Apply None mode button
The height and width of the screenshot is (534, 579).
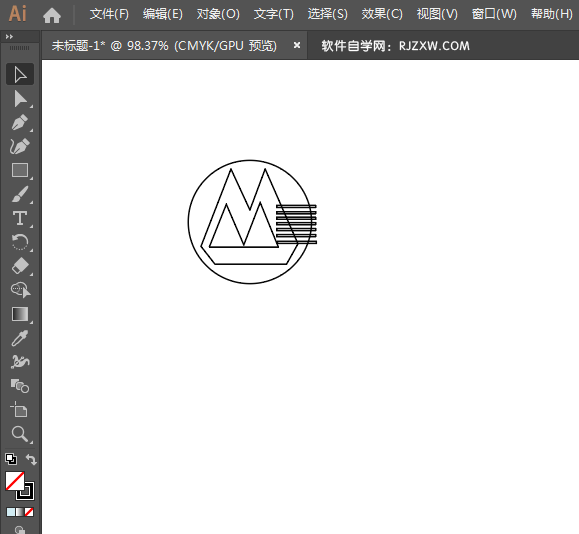coord(30,512)
